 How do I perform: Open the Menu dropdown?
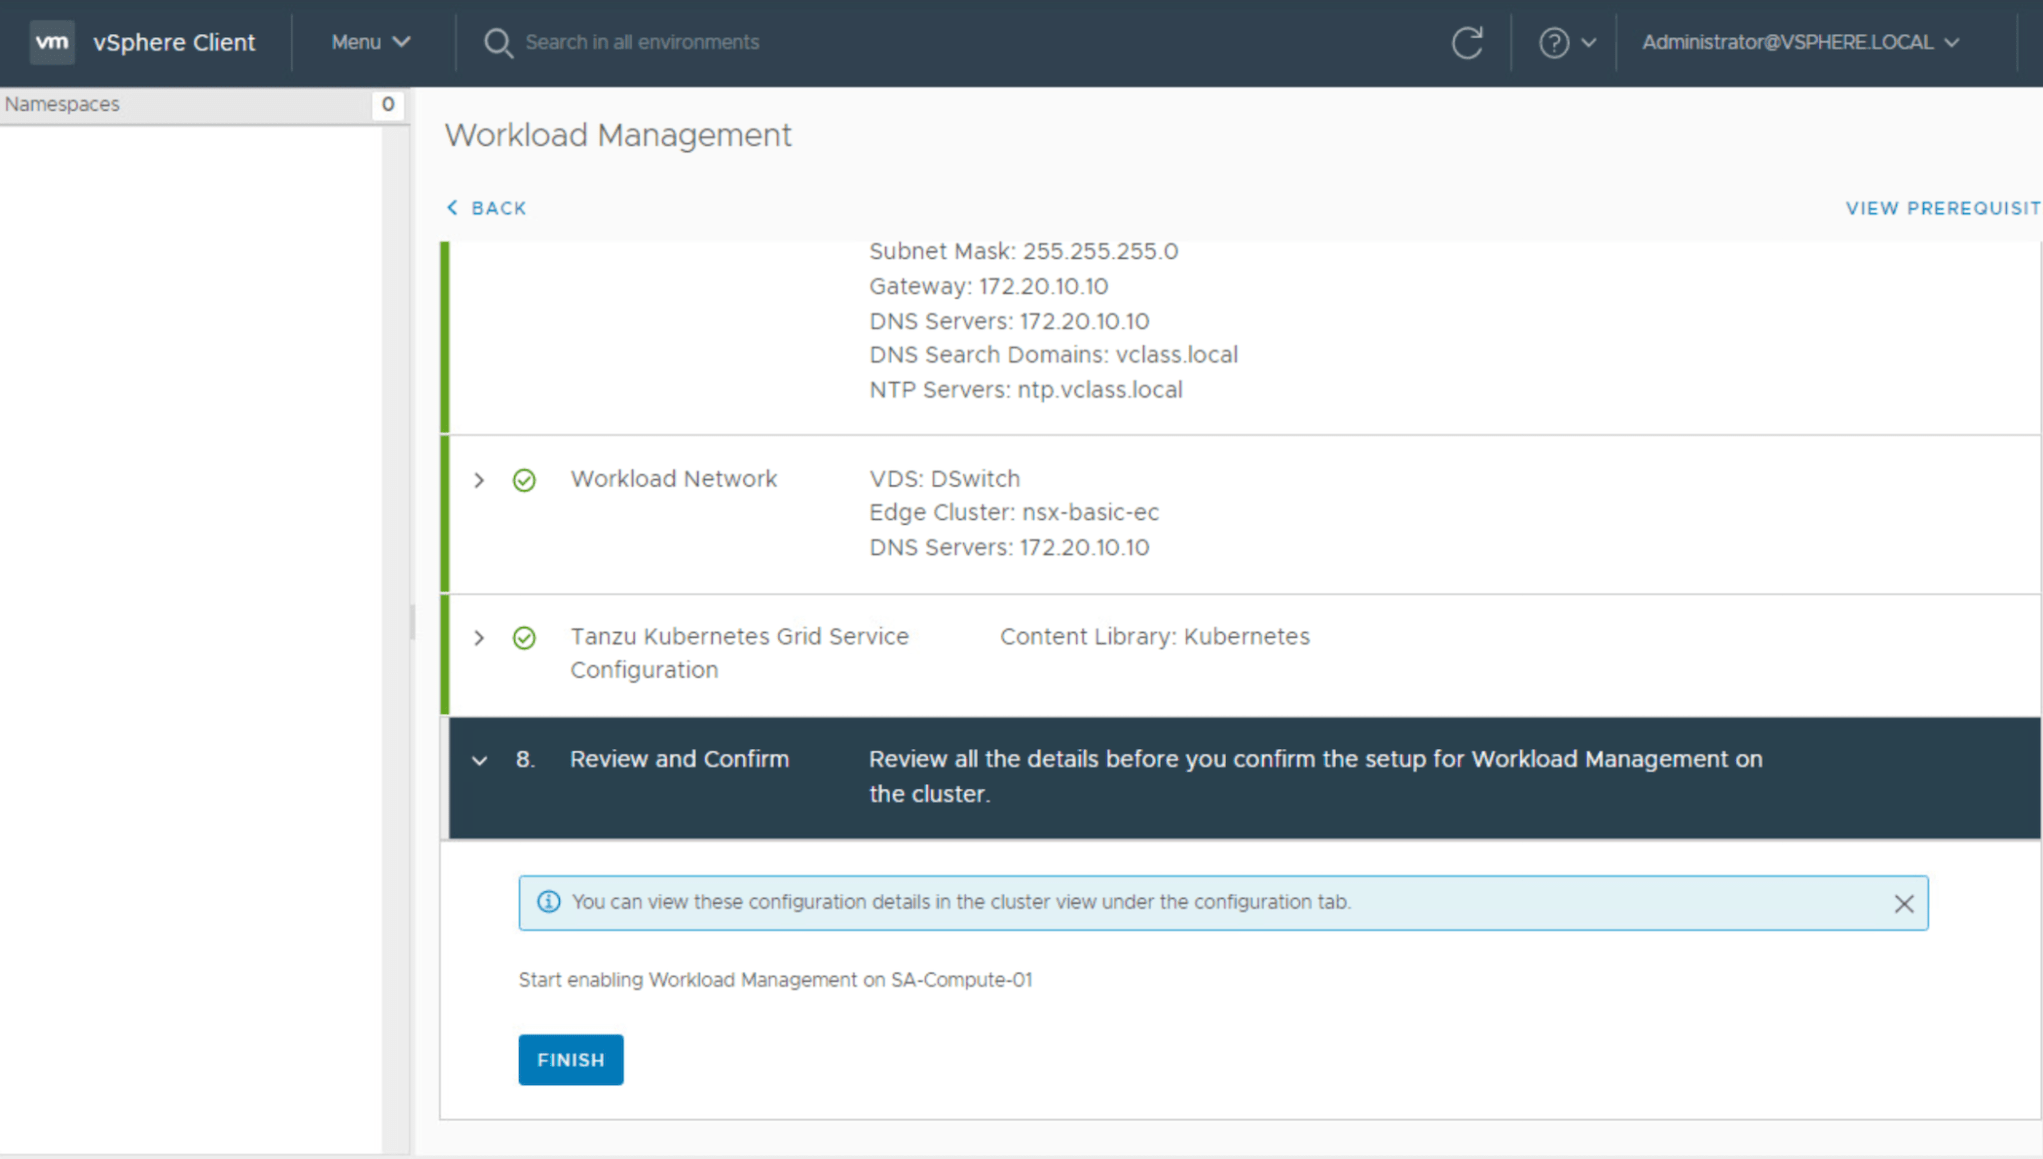click(x=370, y=42)
